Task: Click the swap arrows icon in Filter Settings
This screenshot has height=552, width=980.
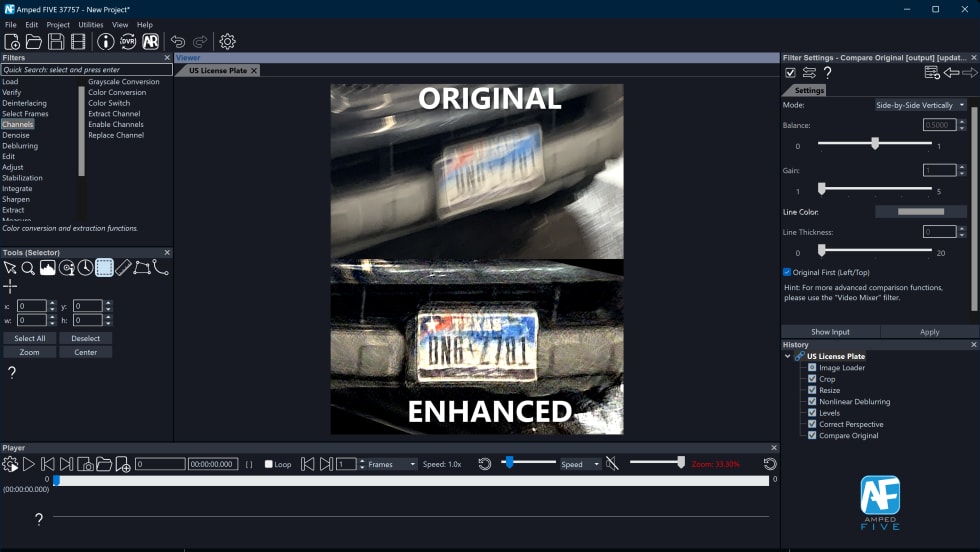Action: pyautogui.click(x=809, y=73)
